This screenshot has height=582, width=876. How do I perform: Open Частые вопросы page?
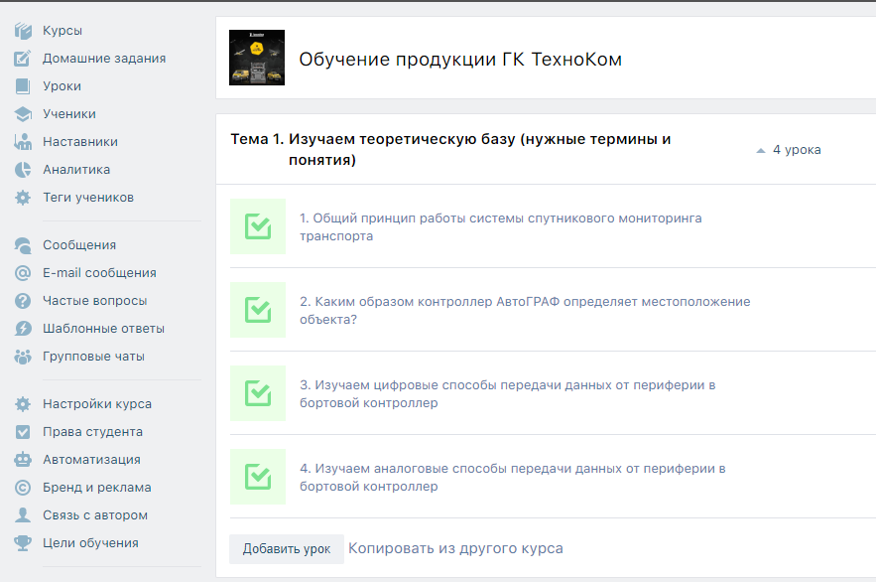pos(95,301)
